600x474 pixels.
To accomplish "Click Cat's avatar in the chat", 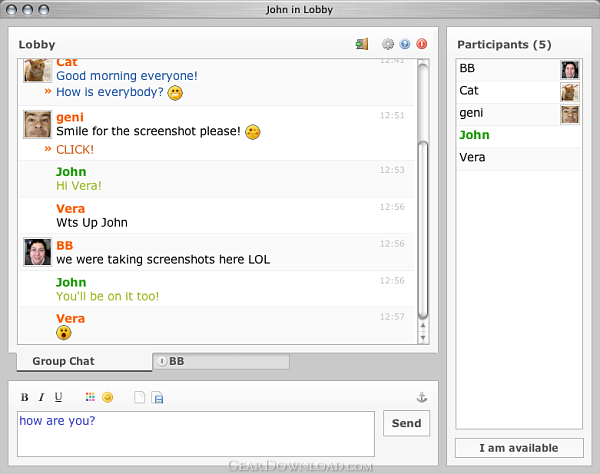I will coord(38,70).
